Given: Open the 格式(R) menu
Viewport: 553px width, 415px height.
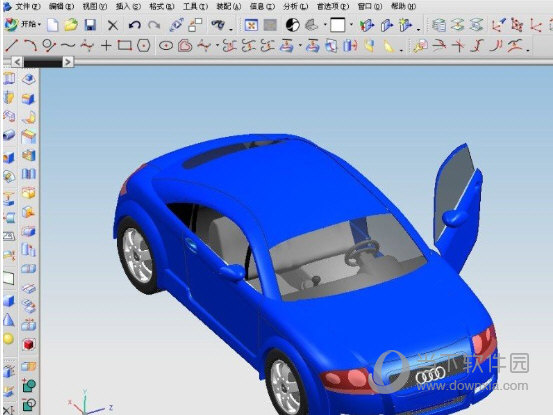Looking at the screenshot, I should pos(162,6).
